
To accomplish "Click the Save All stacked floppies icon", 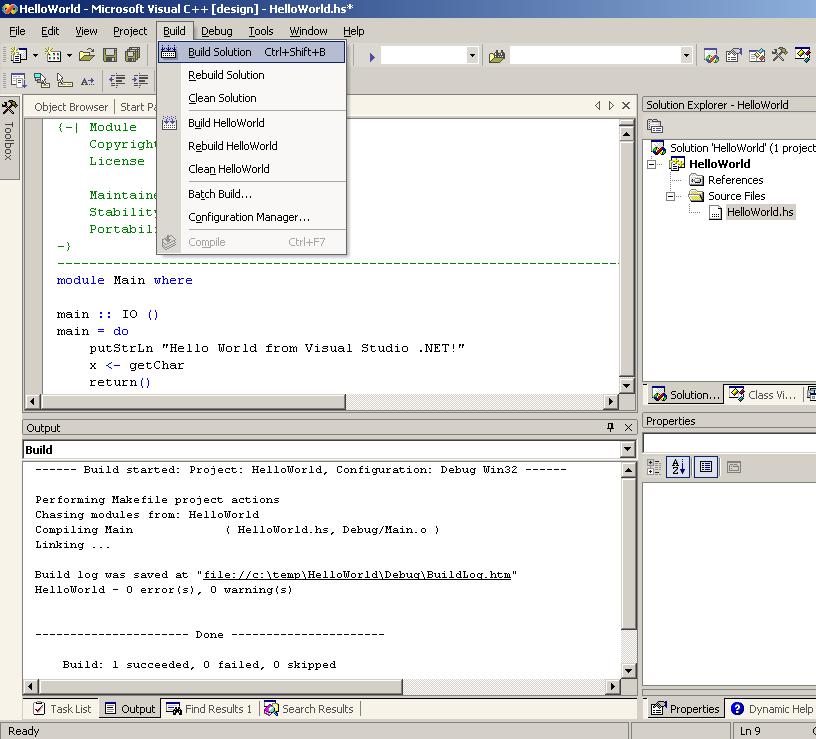I will tap(133, 55).
